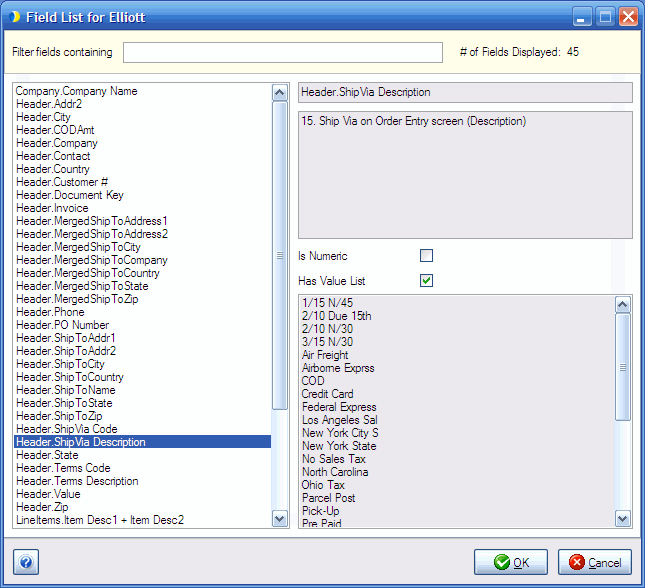Toggle the Is Numeric checkbox
This screenshot has height=588, width=645.
426,256
